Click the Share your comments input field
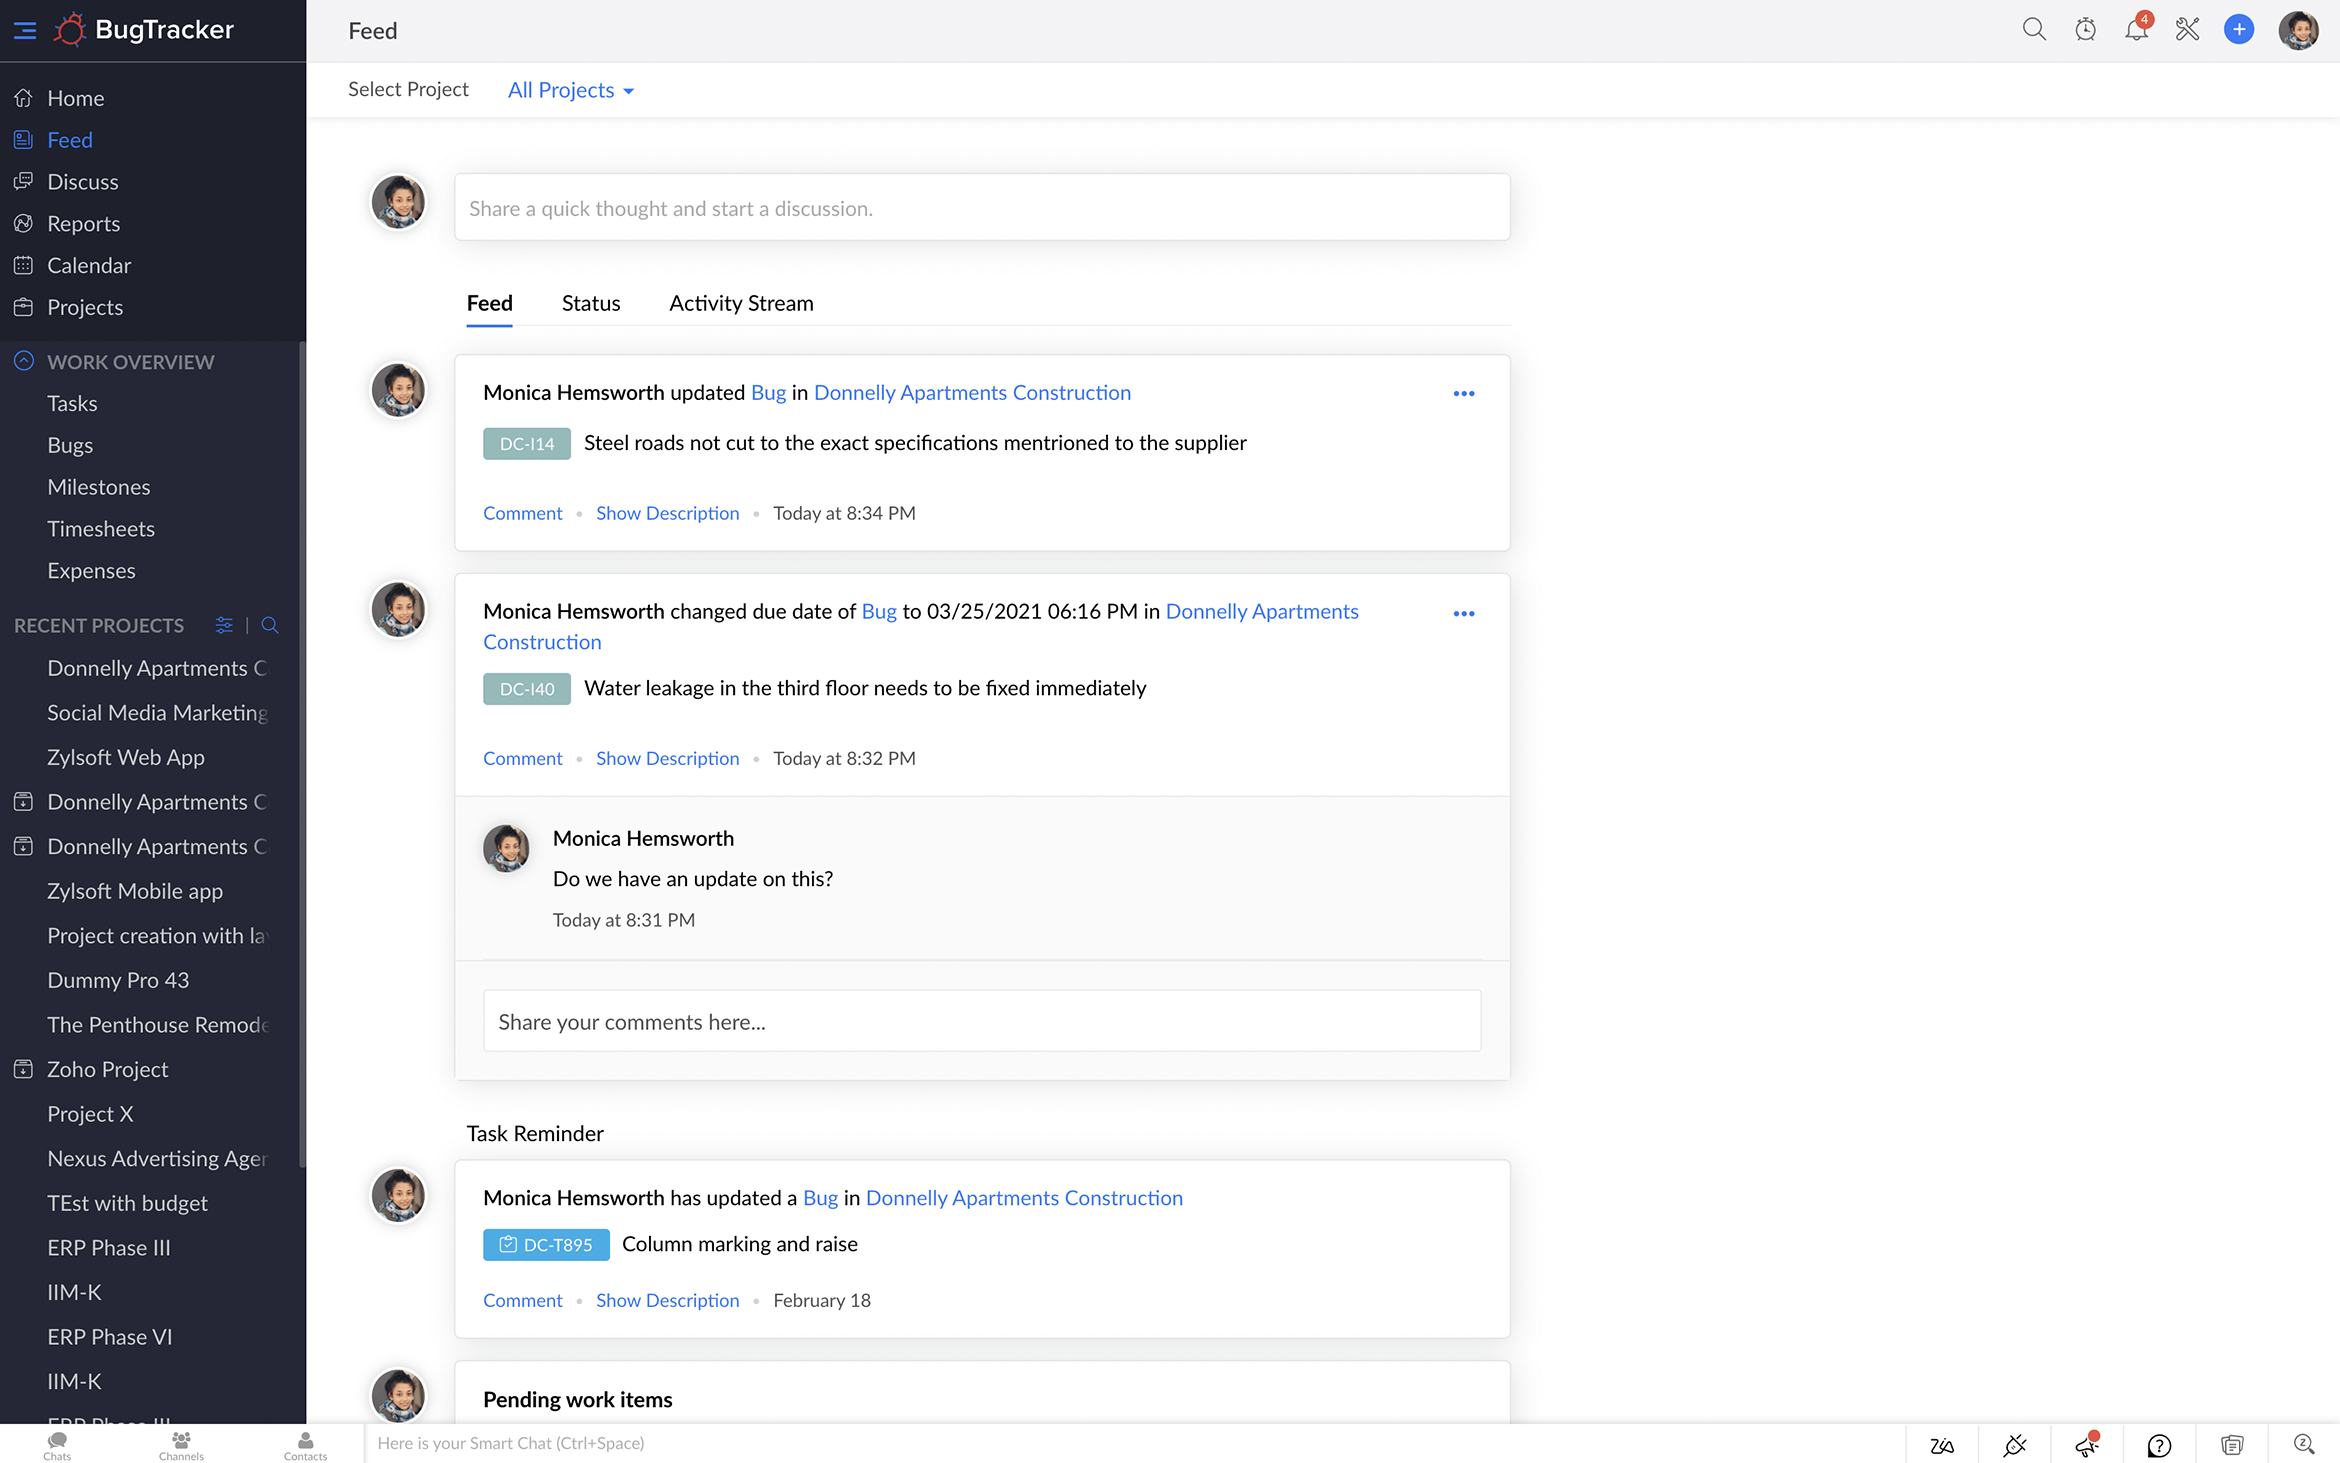This screenshot has width=2340, height=1463. (x=981, y=1021)
